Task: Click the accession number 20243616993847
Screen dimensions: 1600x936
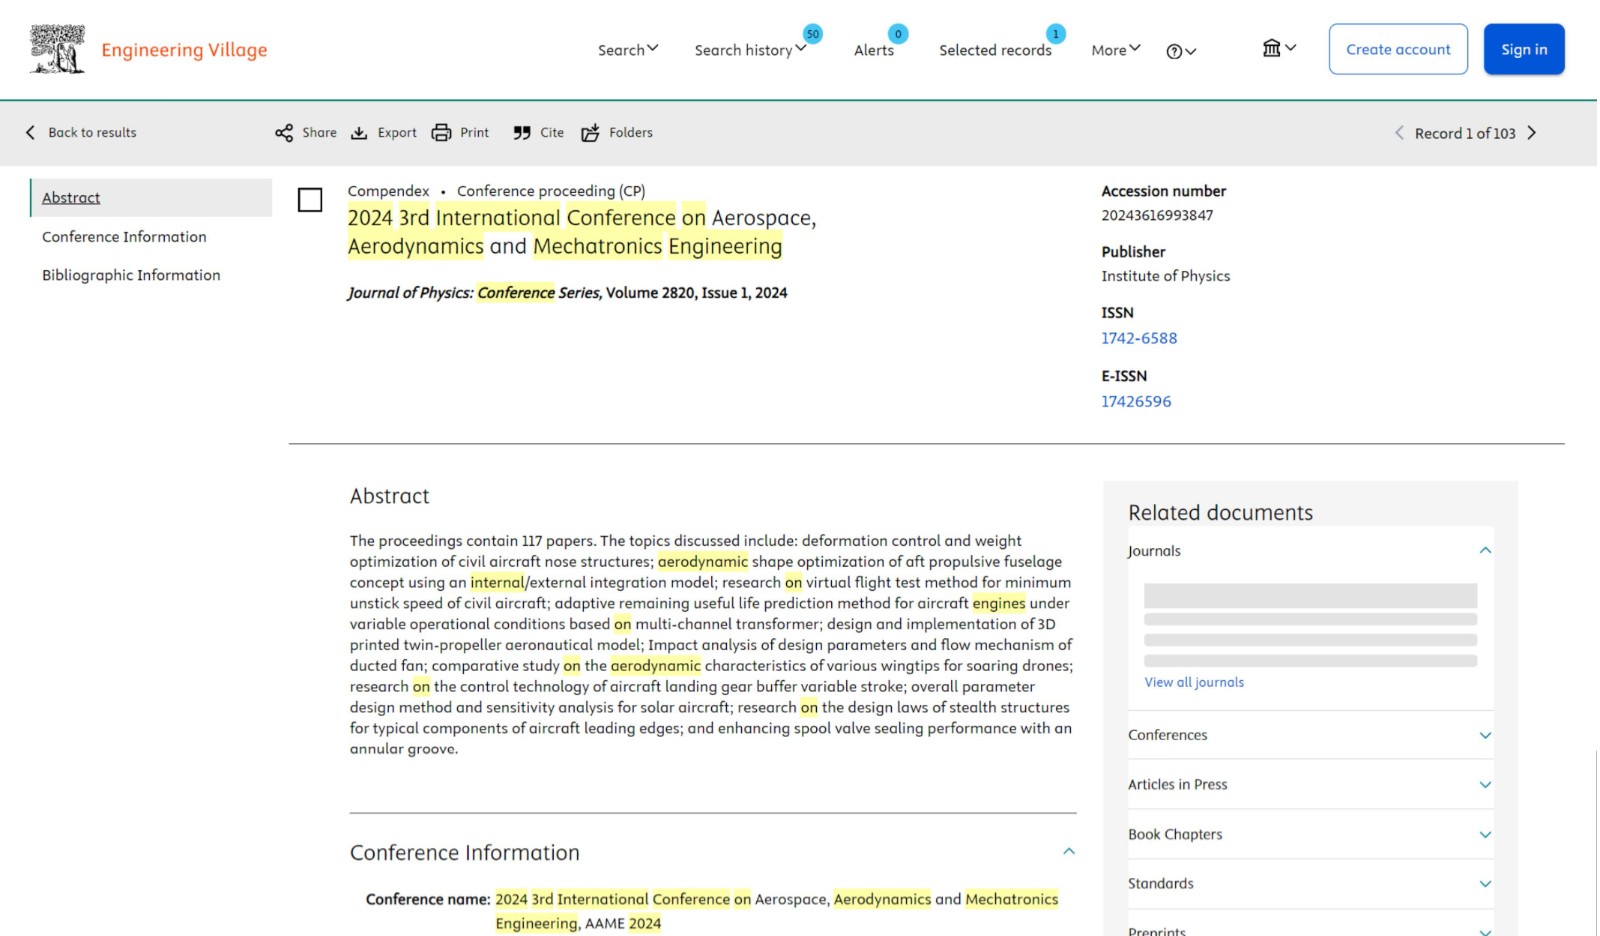Action: [1157, 215]
